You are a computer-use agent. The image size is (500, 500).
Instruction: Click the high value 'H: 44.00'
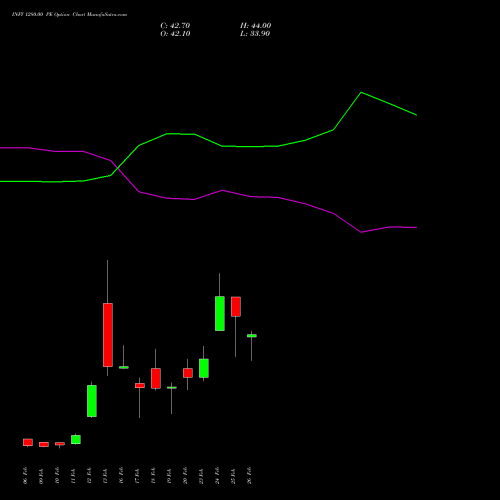(255, 26)
